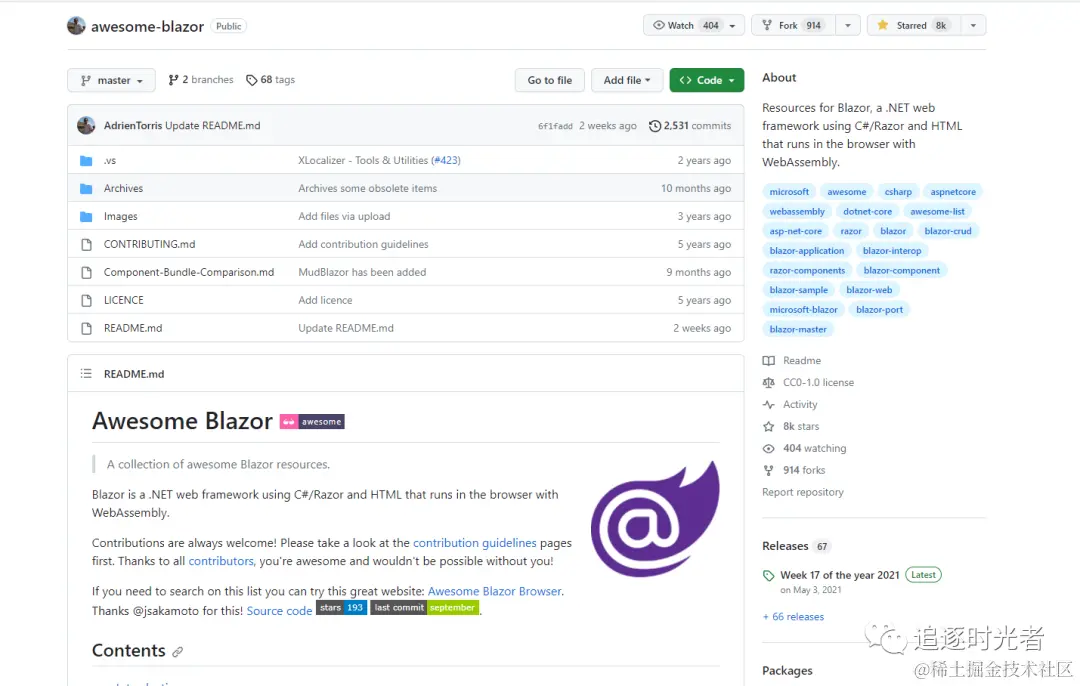This screenshot has width=1080, height=686.
Task: Select the dotnet-core topic tag
Action: 867,211
